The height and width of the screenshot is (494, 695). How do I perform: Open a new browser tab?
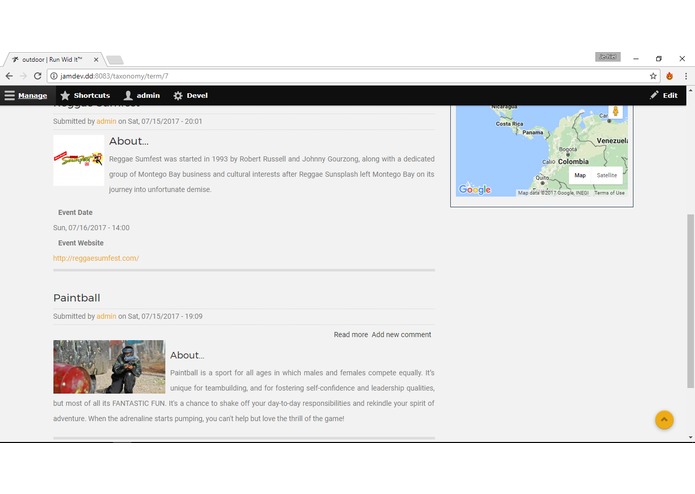click(115, 60)
